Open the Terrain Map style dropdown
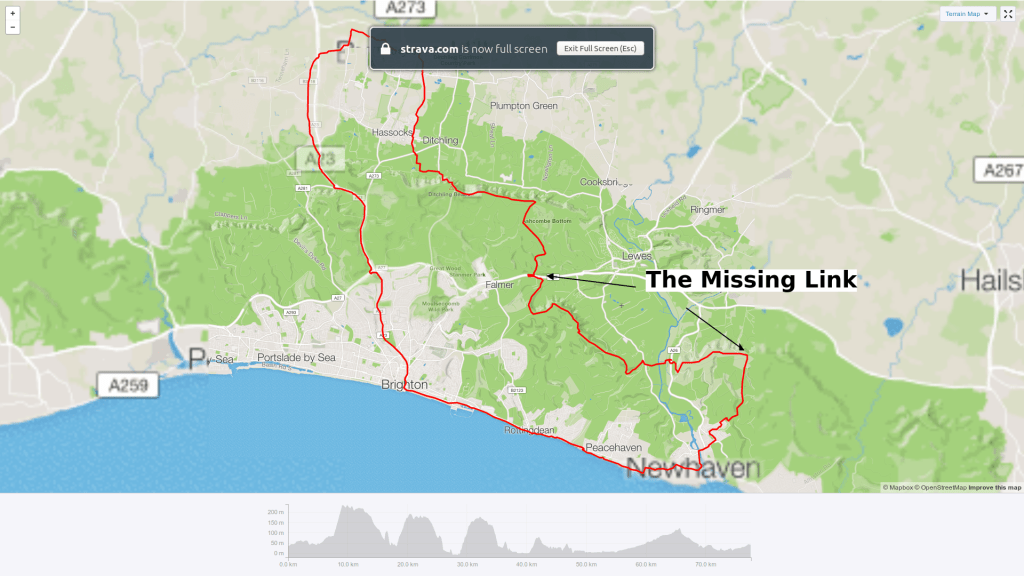The width and height of the screenshot is (1024, 576). 967,14
